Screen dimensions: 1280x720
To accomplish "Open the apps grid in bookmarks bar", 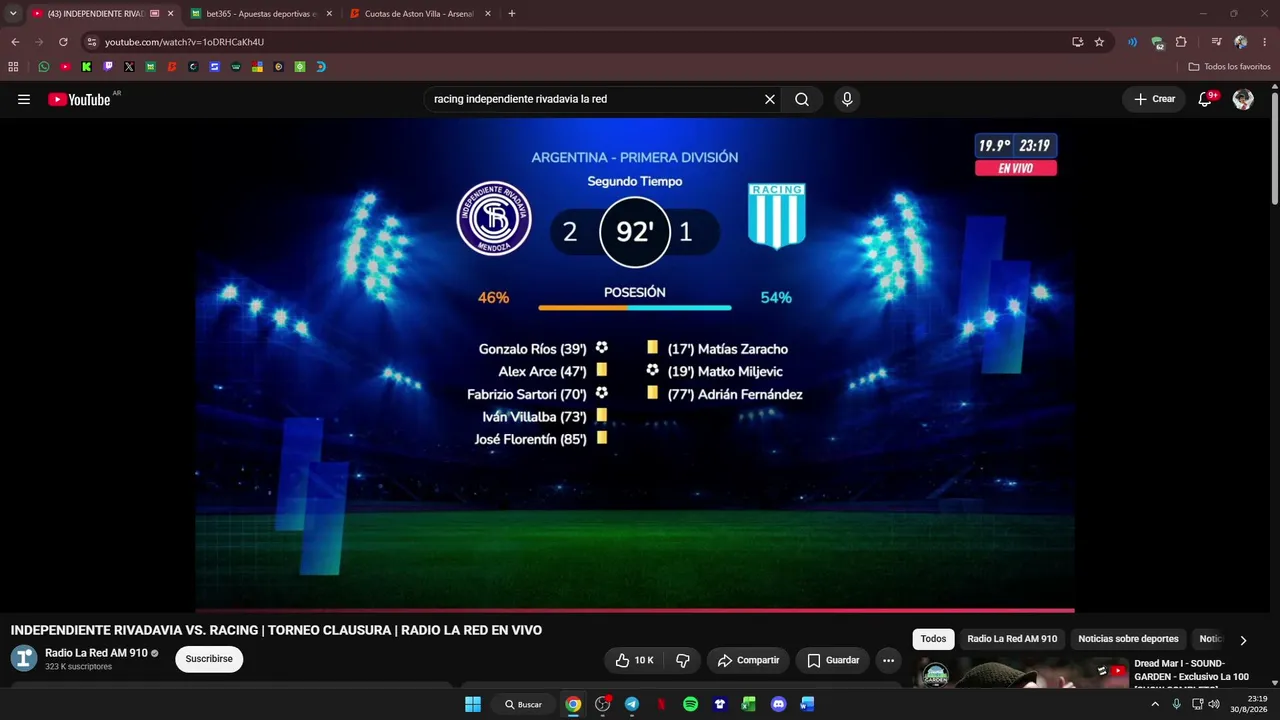I will [13, 67].
